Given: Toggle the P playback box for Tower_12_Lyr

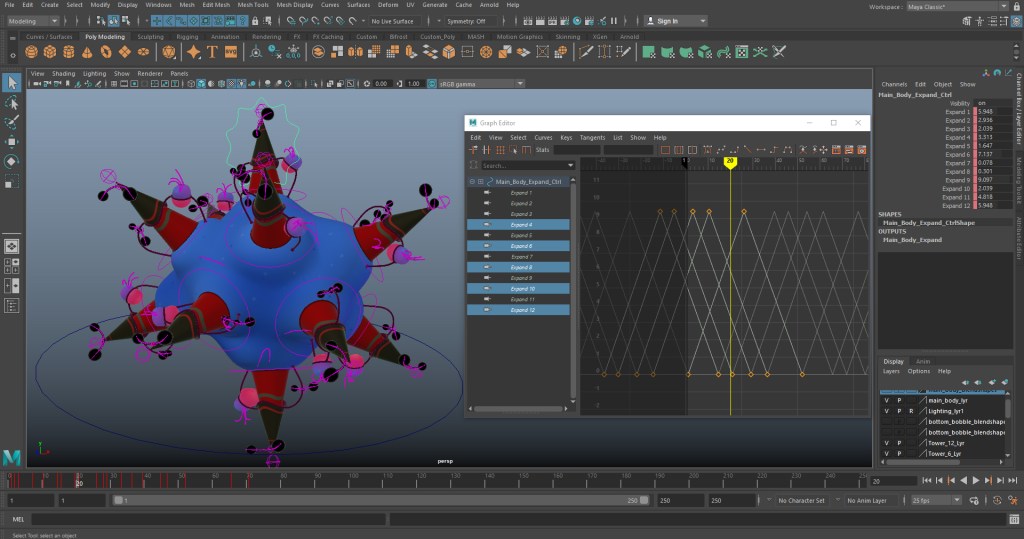Looking at the screenshot, I should (898, 443).
